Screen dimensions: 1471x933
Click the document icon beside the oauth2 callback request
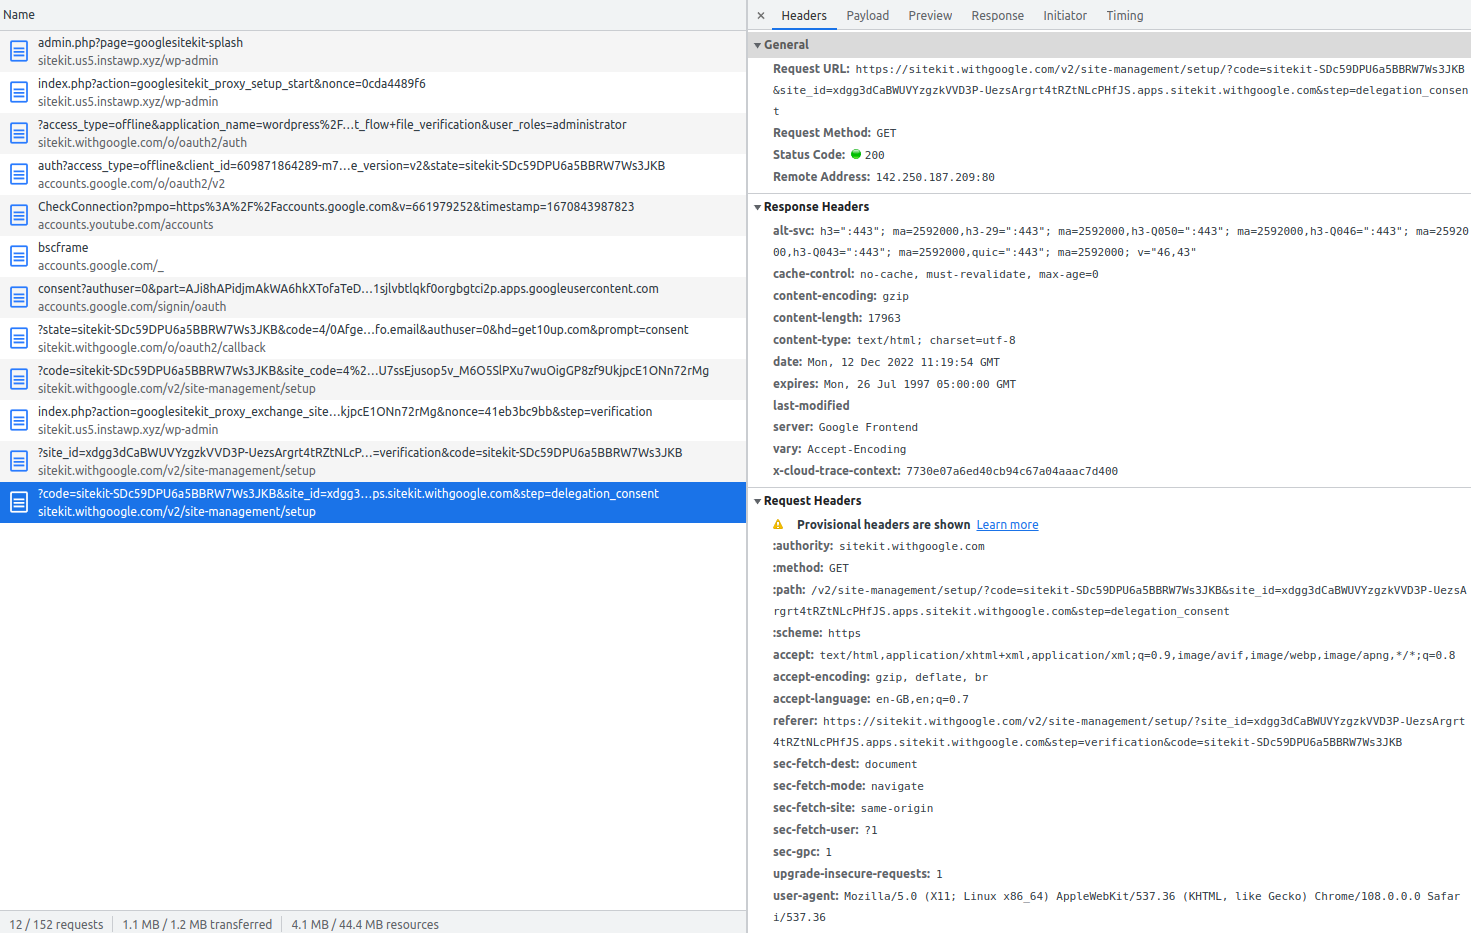pos(18,338)
